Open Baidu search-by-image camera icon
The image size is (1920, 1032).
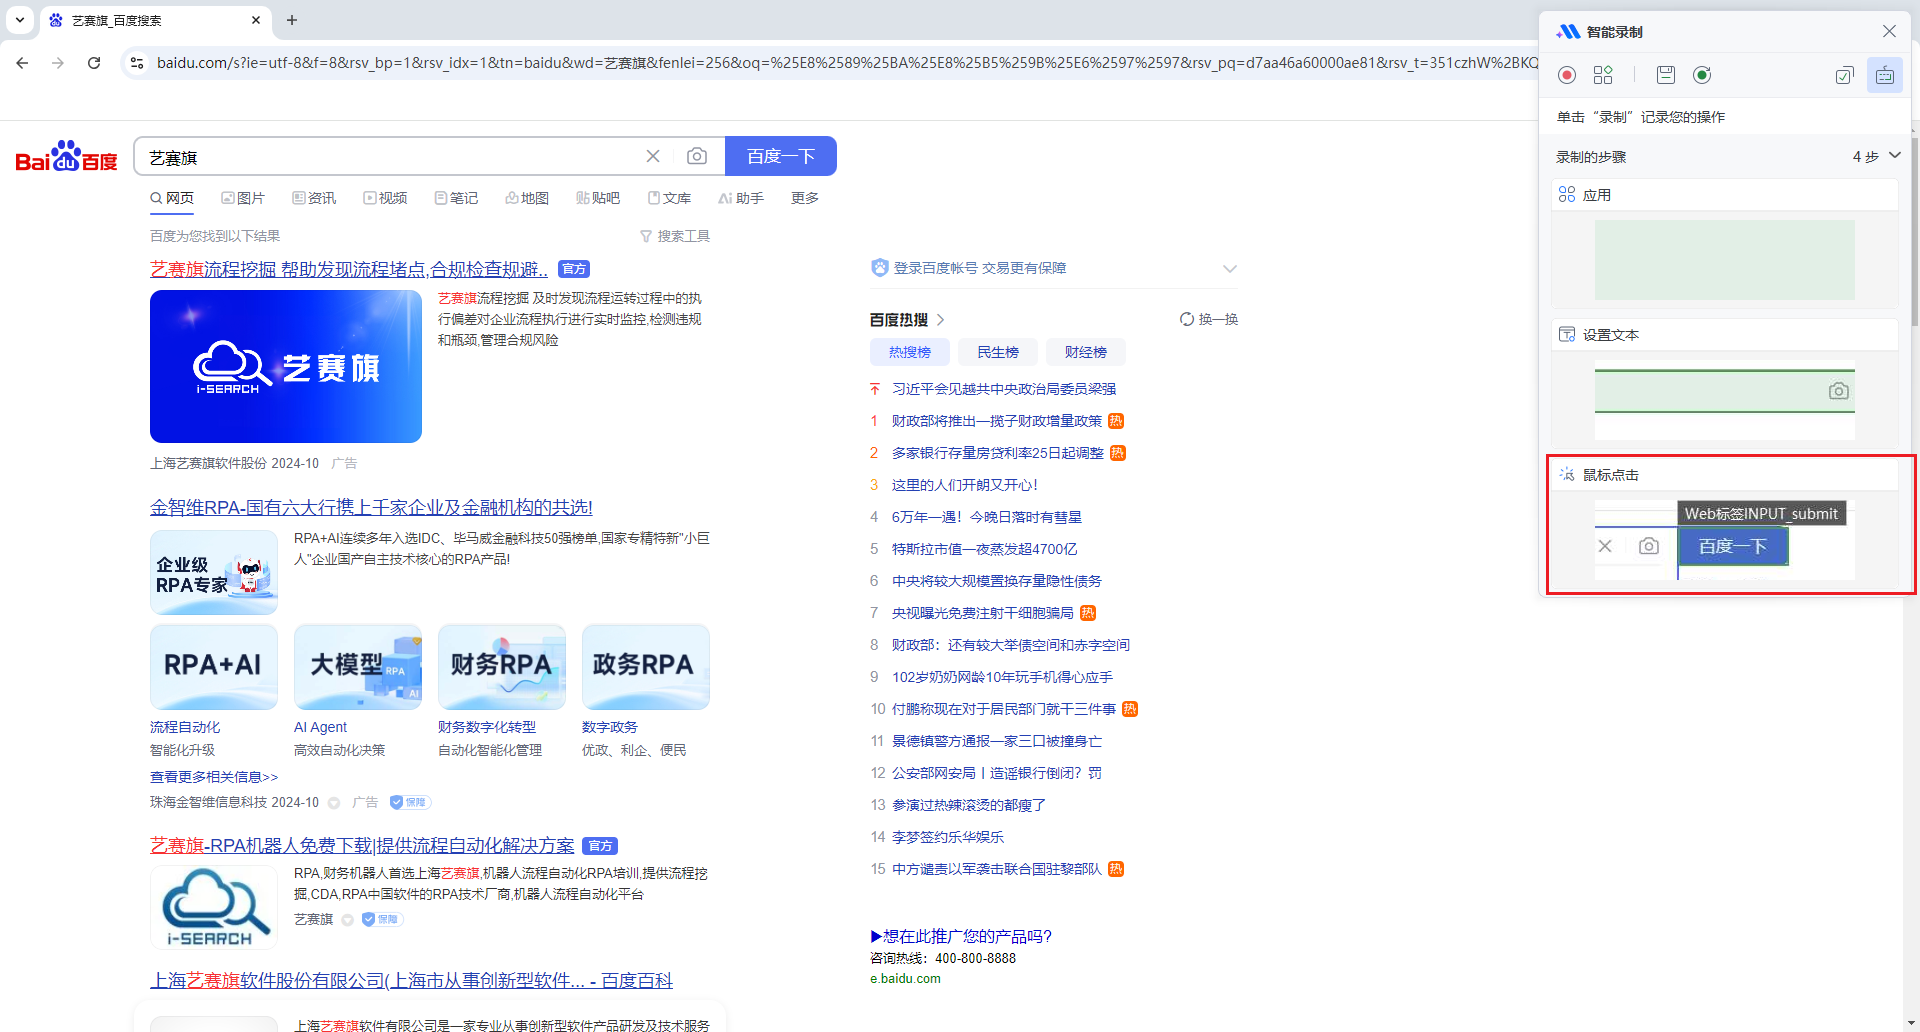(697, 156)
